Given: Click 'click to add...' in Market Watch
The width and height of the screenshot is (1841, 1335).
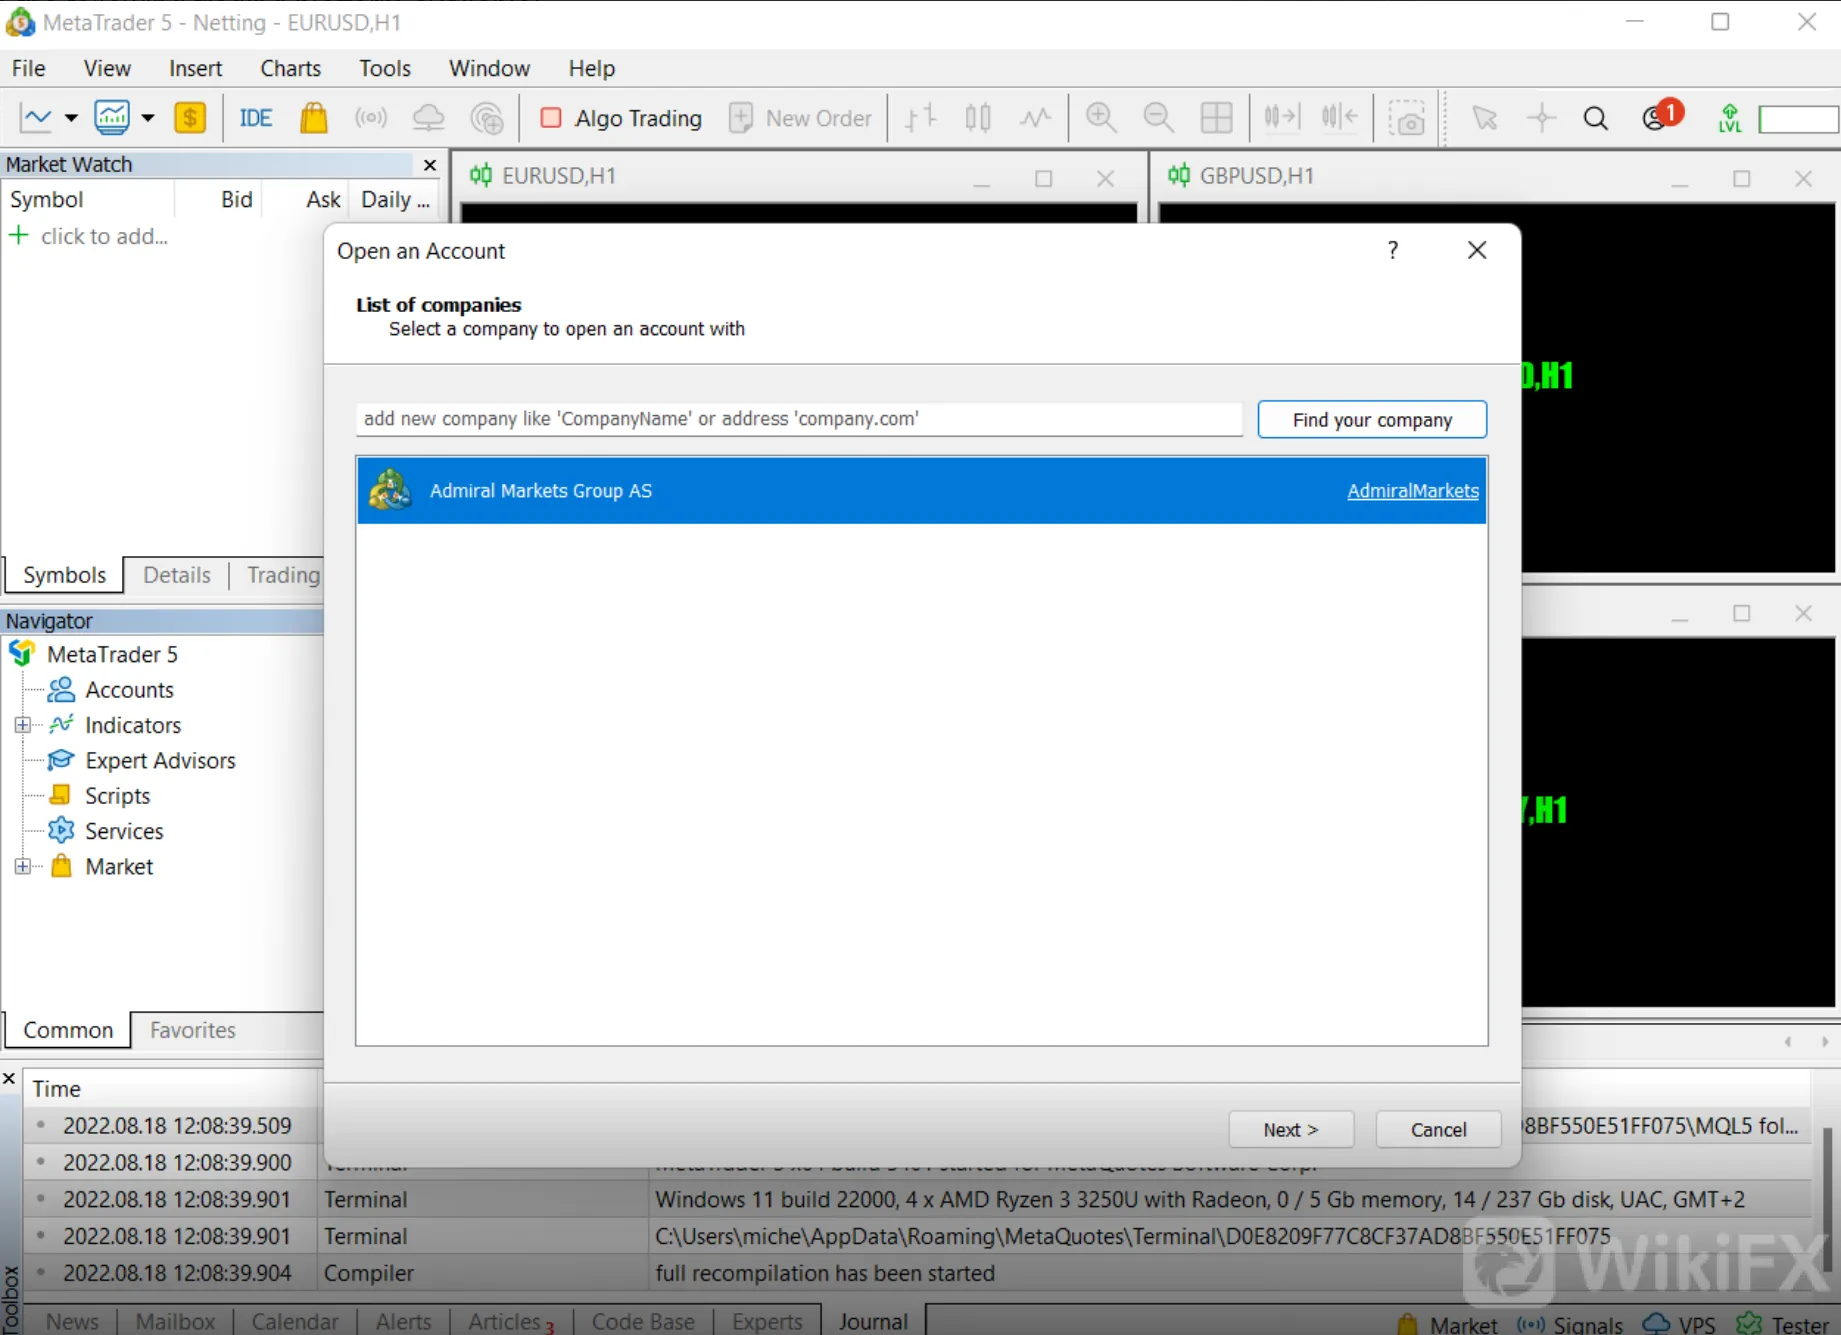Looking at the screenshot, I should pos(104,236).
